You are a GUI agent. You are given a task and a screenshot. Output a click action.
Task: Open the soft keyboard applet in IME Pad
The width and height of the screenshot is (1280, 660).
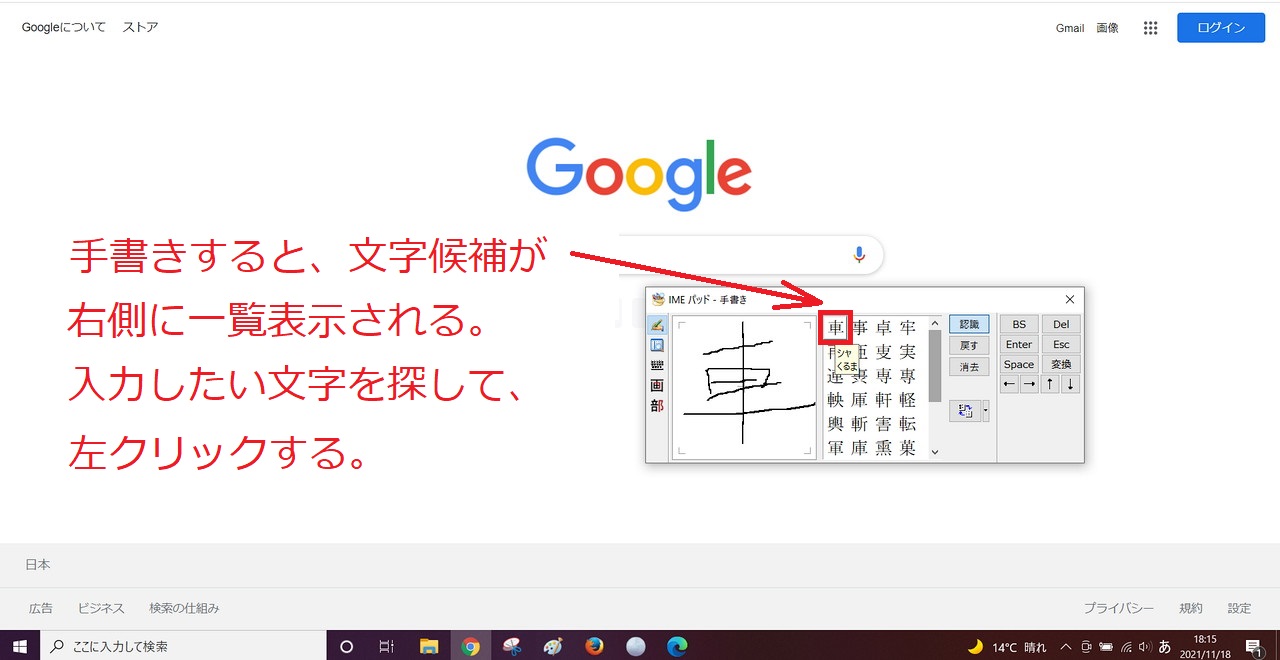657,366
